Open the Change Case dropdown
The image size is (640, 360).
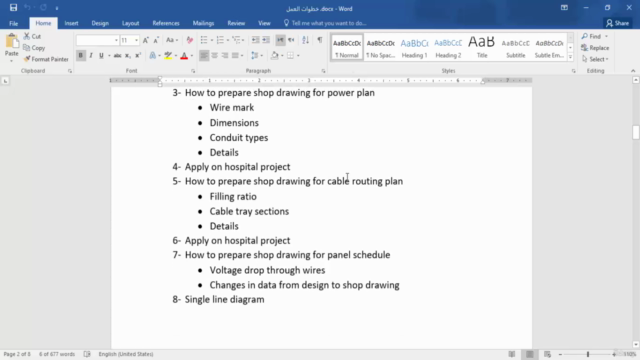[x=172, y=40]
